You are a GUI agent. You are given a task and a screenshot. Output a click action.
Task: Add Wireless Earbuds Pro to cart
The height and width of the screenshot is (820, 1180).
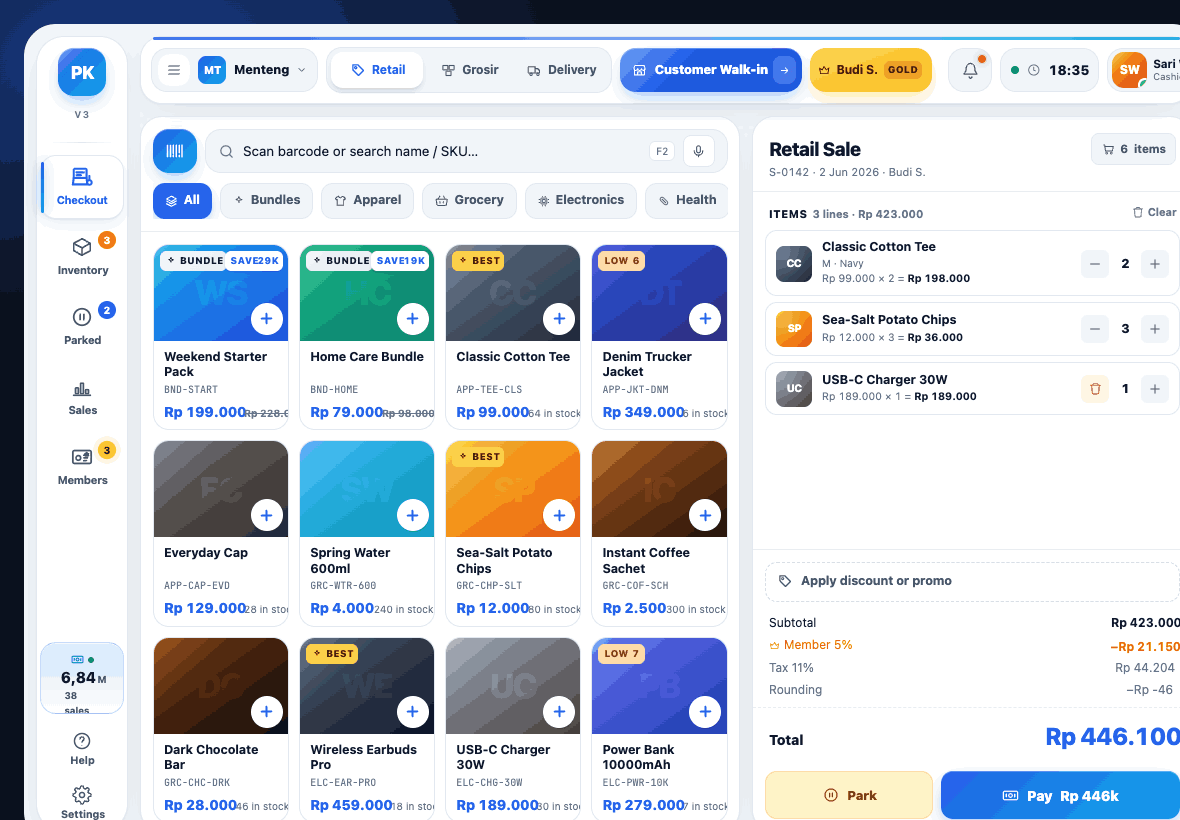[412, 712]
